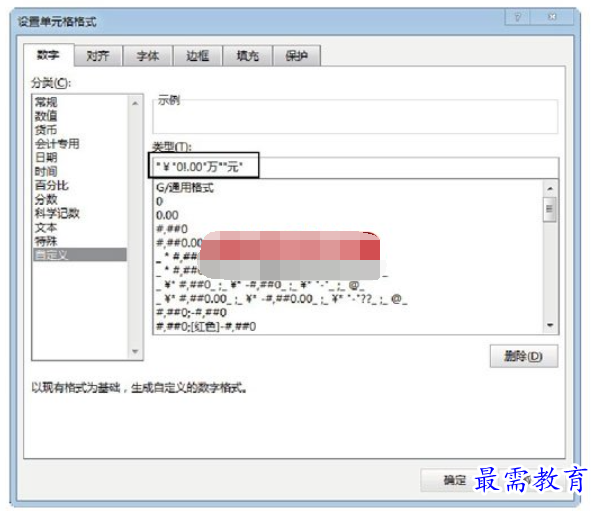Choose the 0.00 format type entry
Viewport: 596px width, 511px height.
pyautogui.click(x=167, y=215)
